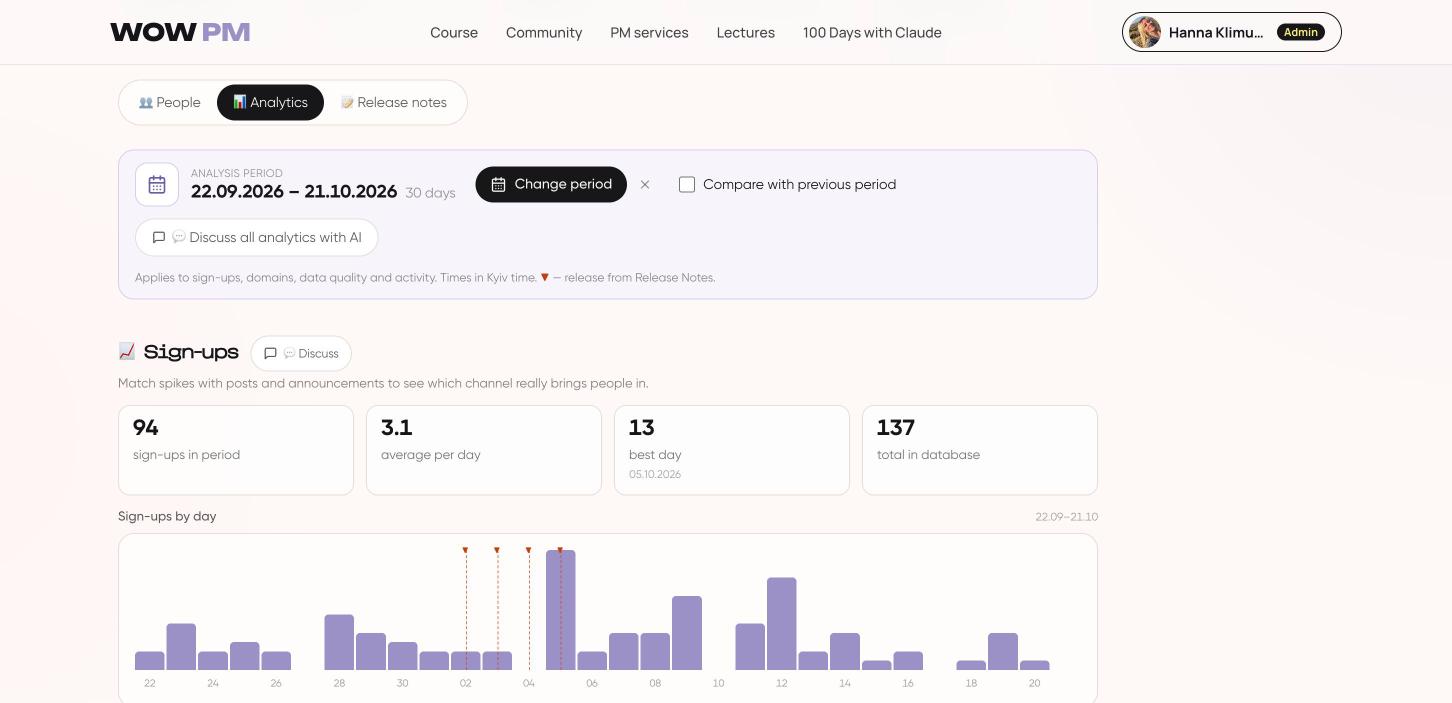Image resolution: width=1452 pixels, height=703 pixels.
Task: Click the tallest bar for day 05
Action: (x=560, y=610)
